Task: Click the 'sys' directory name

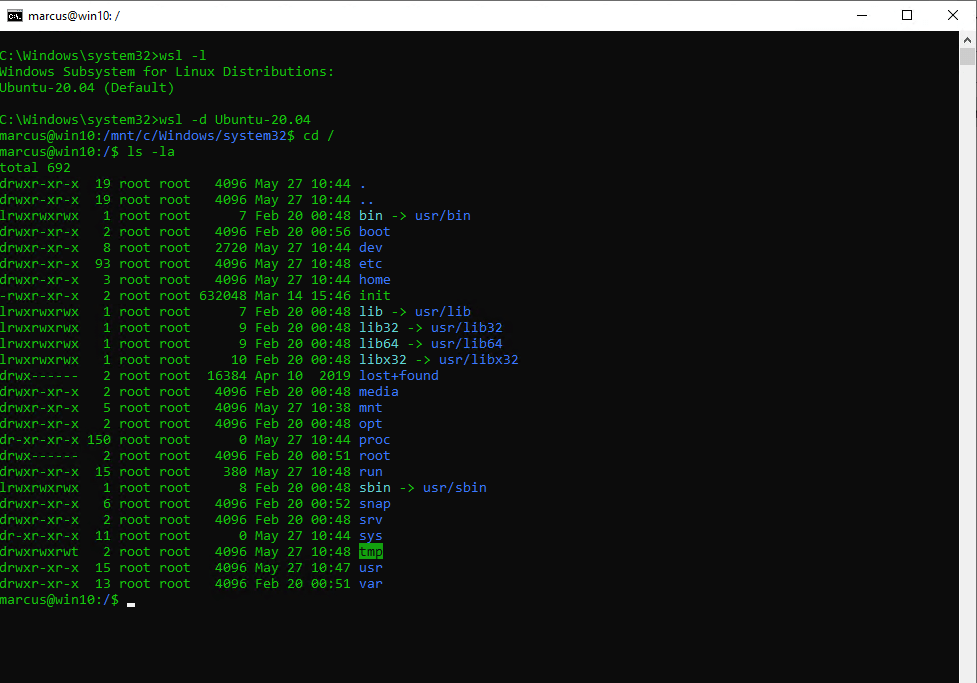Action: tap(371, 536)
